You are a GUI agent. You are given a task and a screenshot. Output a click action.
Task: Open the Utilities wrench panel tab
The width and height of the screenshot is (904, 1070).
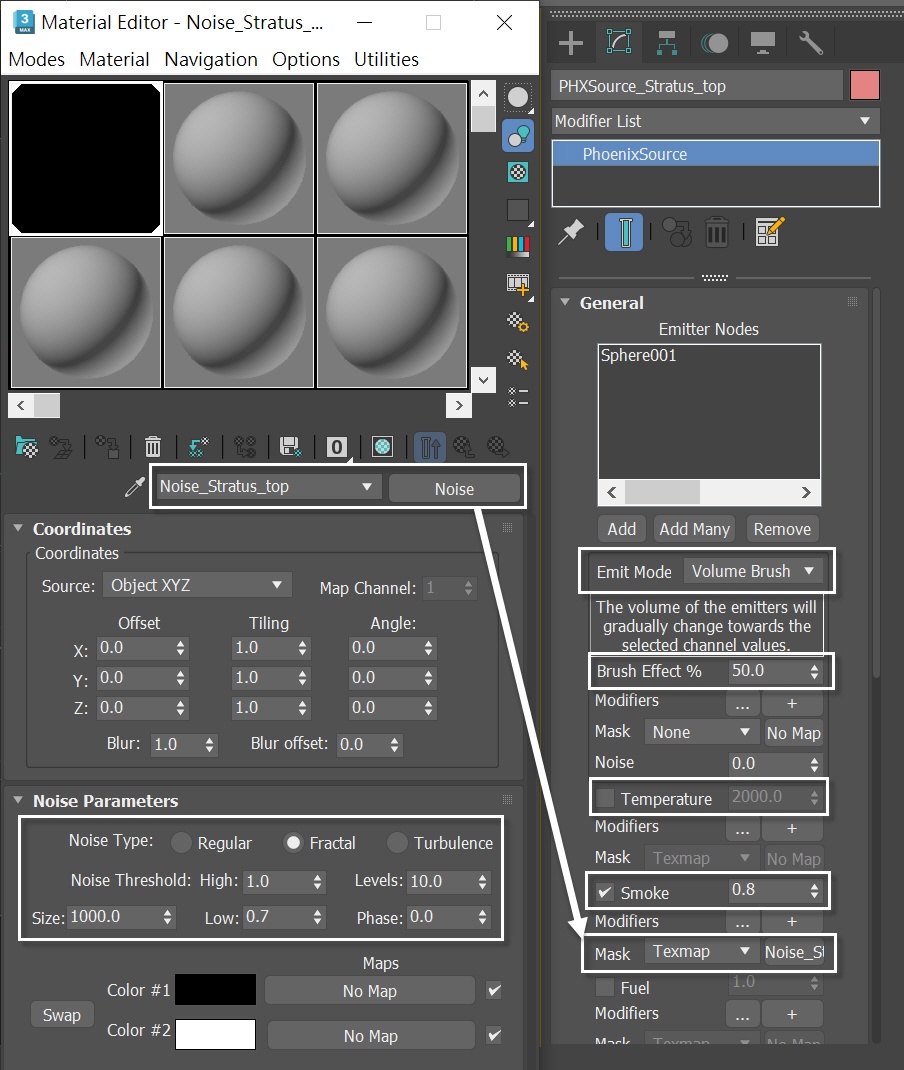(811, 43)
